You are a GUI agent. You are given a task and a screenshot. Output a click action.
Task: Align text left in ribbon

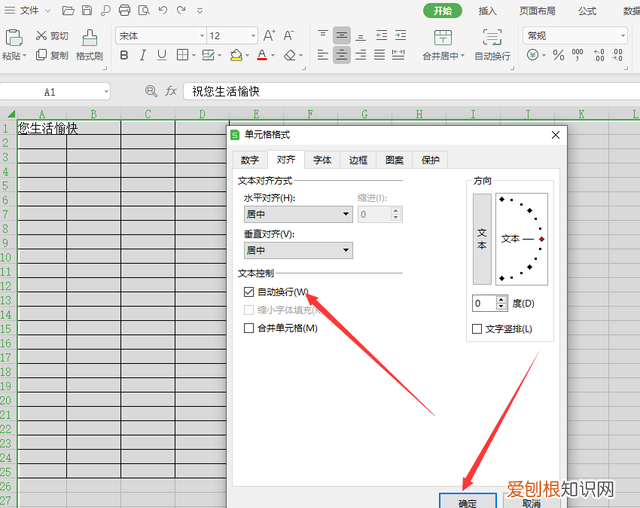(x=323, y=55)
